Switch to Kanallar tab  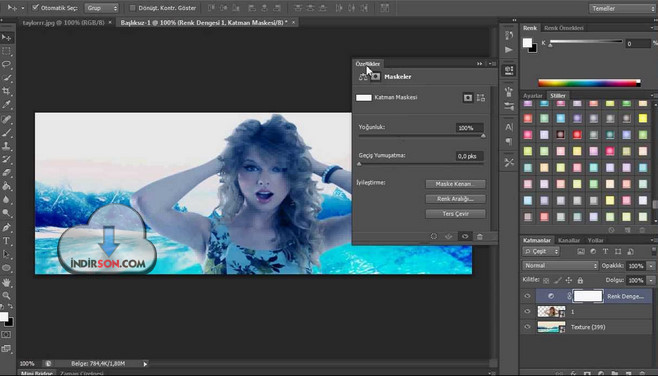[x=569, y=240]
